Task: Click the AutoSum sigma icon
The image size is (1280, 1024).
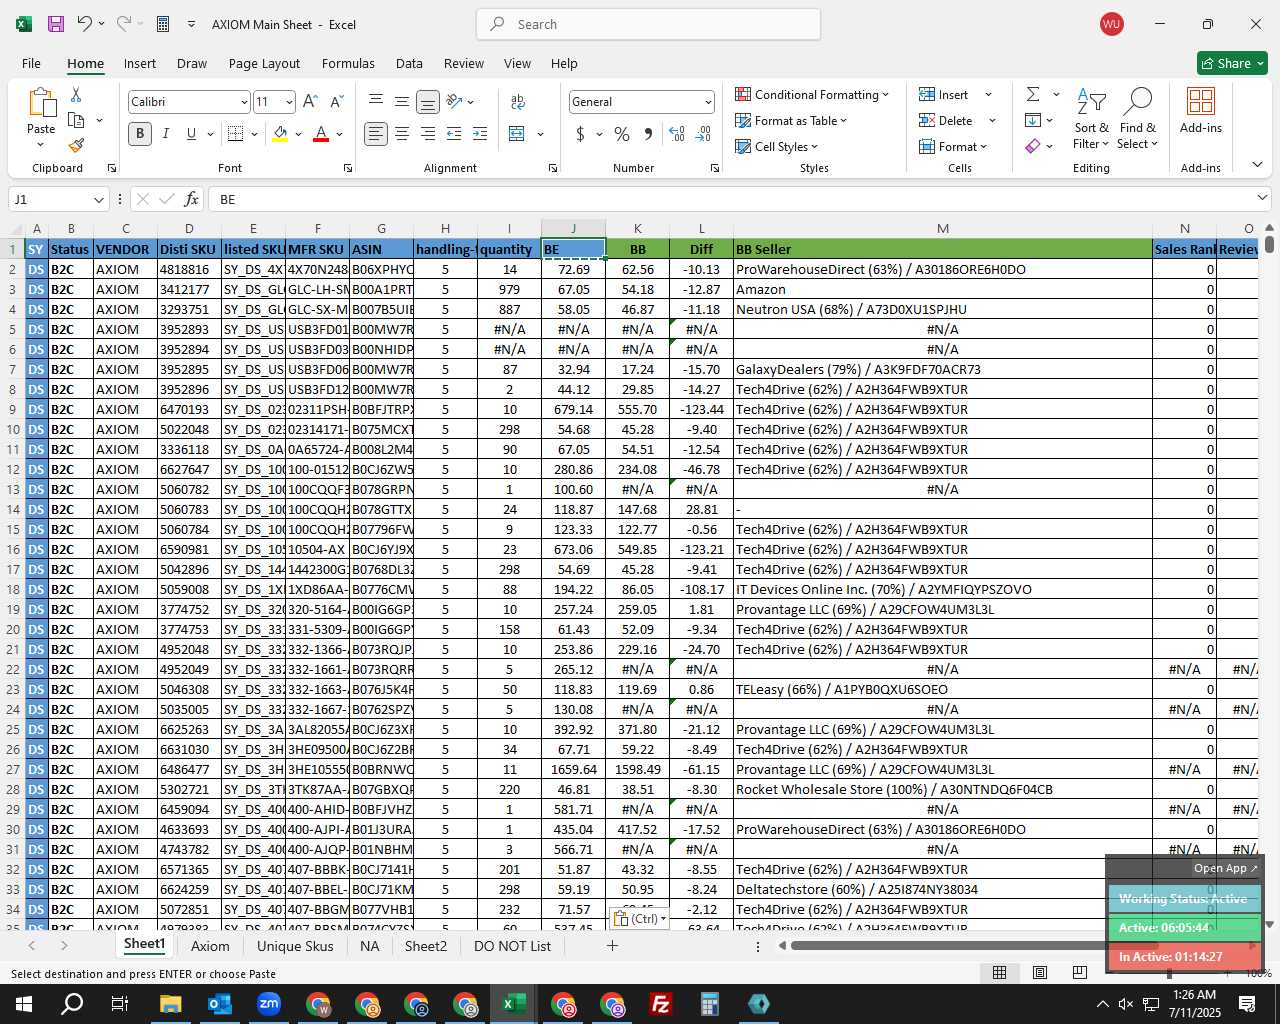Action: [x=1033, y=94]
